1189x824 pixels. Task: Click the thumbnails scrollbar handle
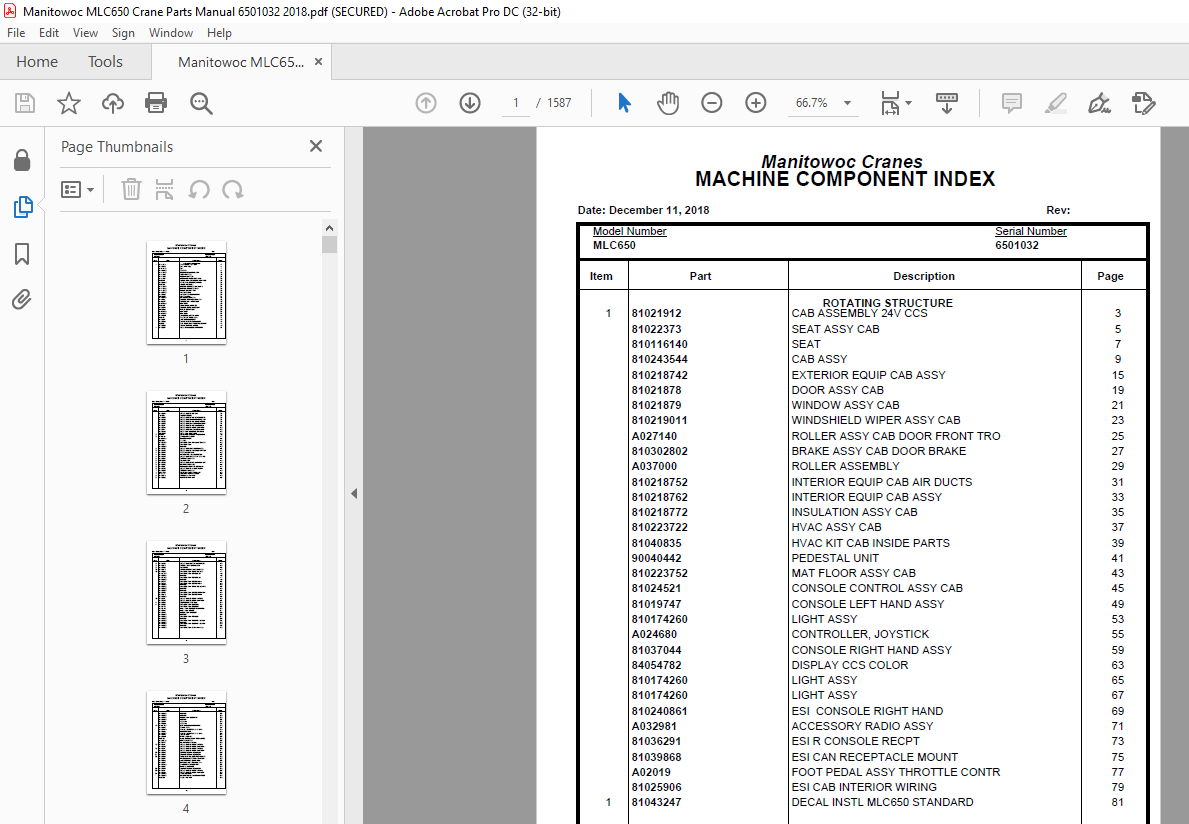329,244
